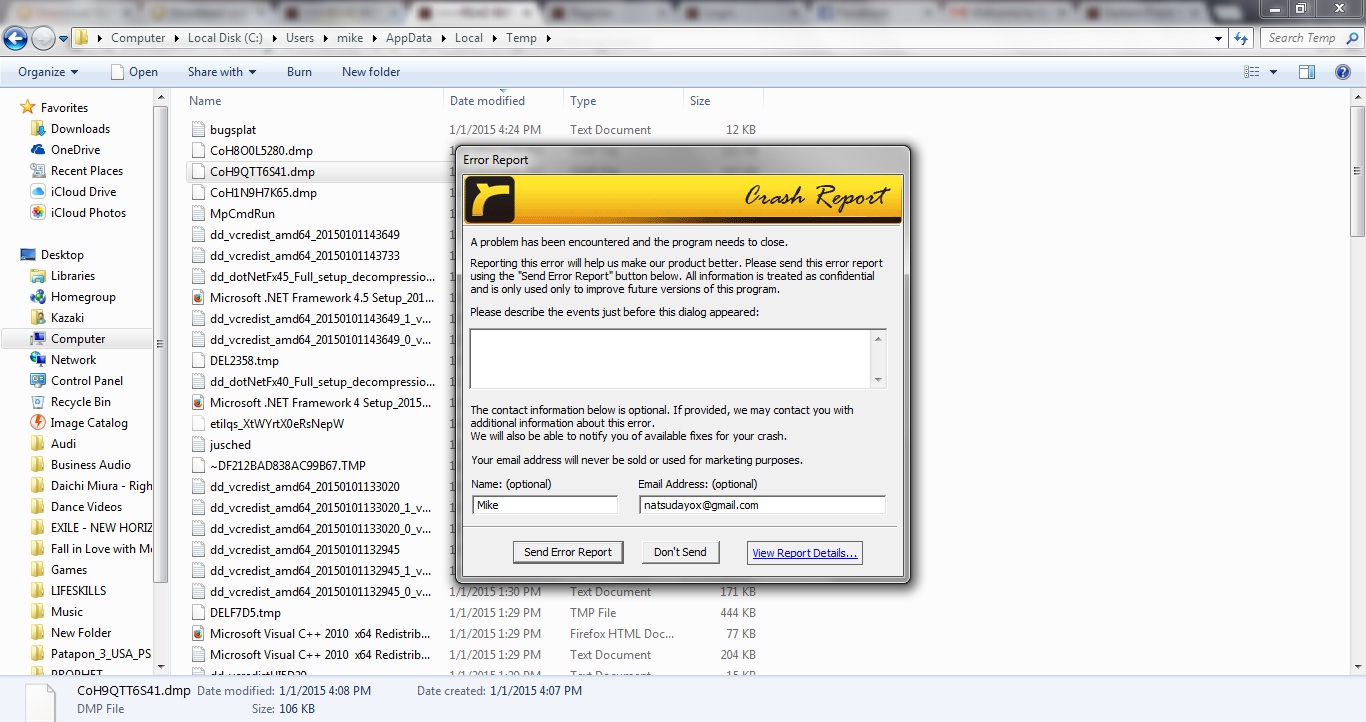Select CoH8O0L5280.dmp file

262,151
